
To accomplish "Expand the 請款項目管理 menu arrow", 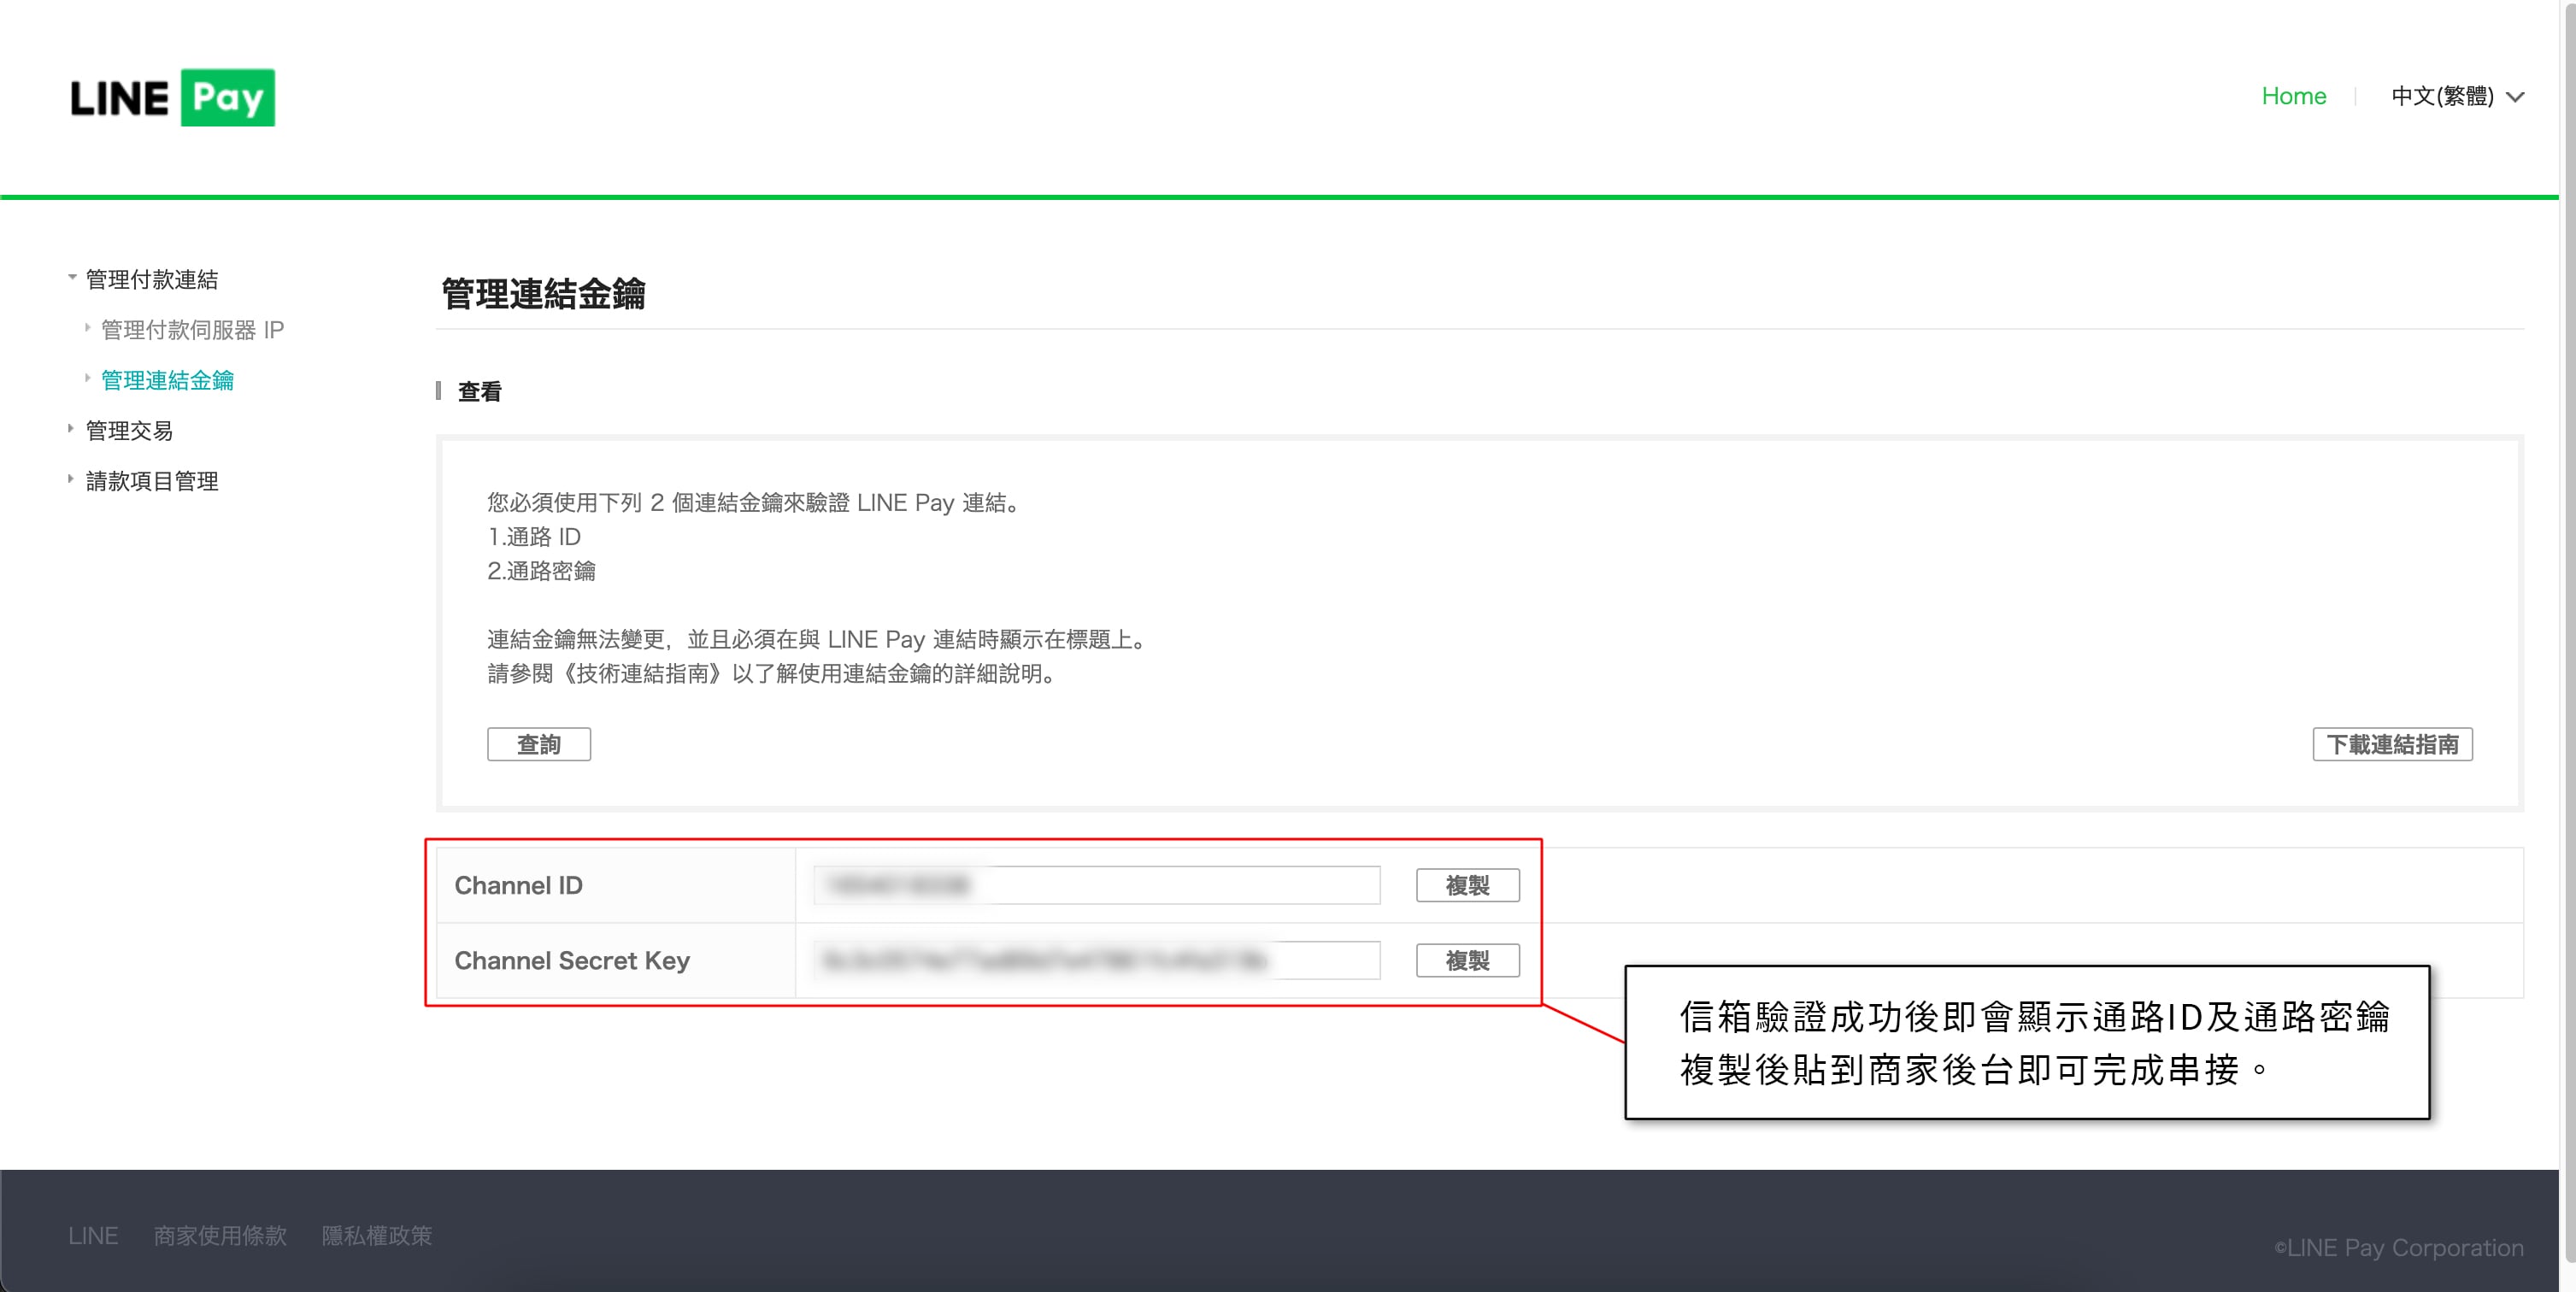I will pyautogui.click(x=71, y=480).
